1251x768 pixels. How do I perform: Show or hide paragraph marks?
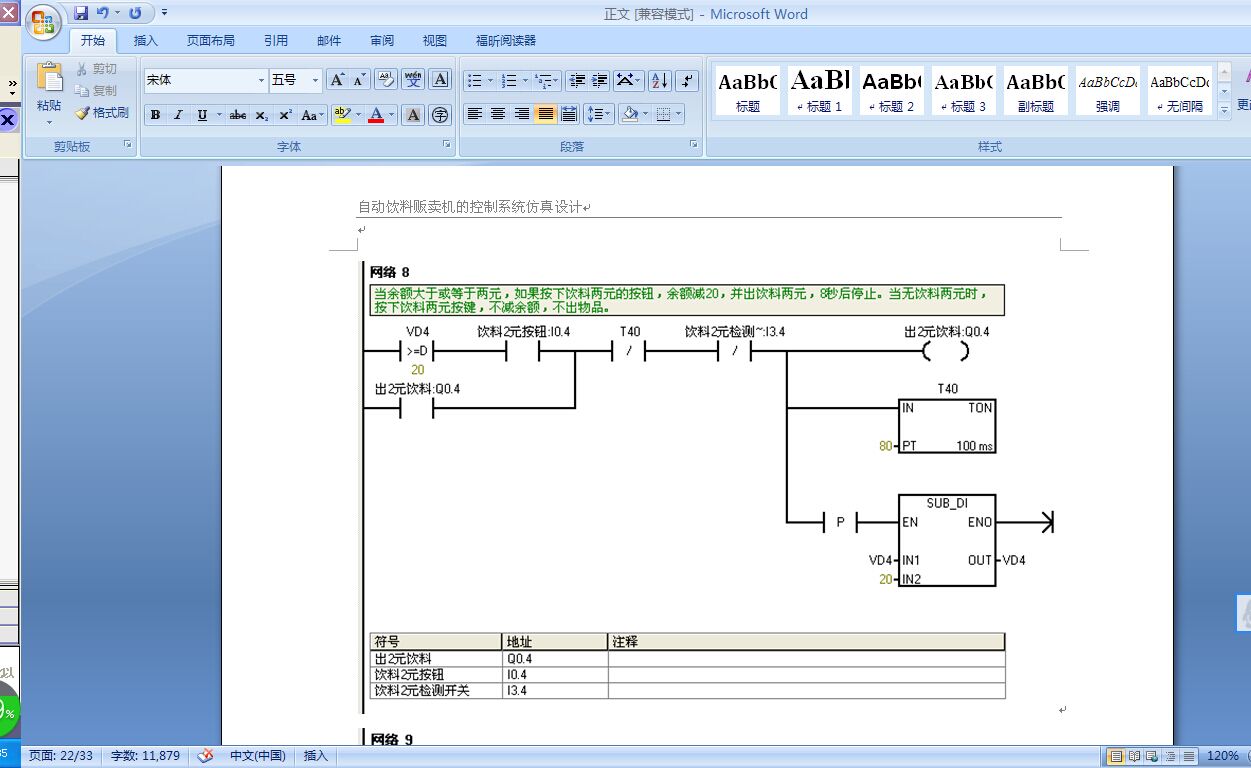coord(687,80)
